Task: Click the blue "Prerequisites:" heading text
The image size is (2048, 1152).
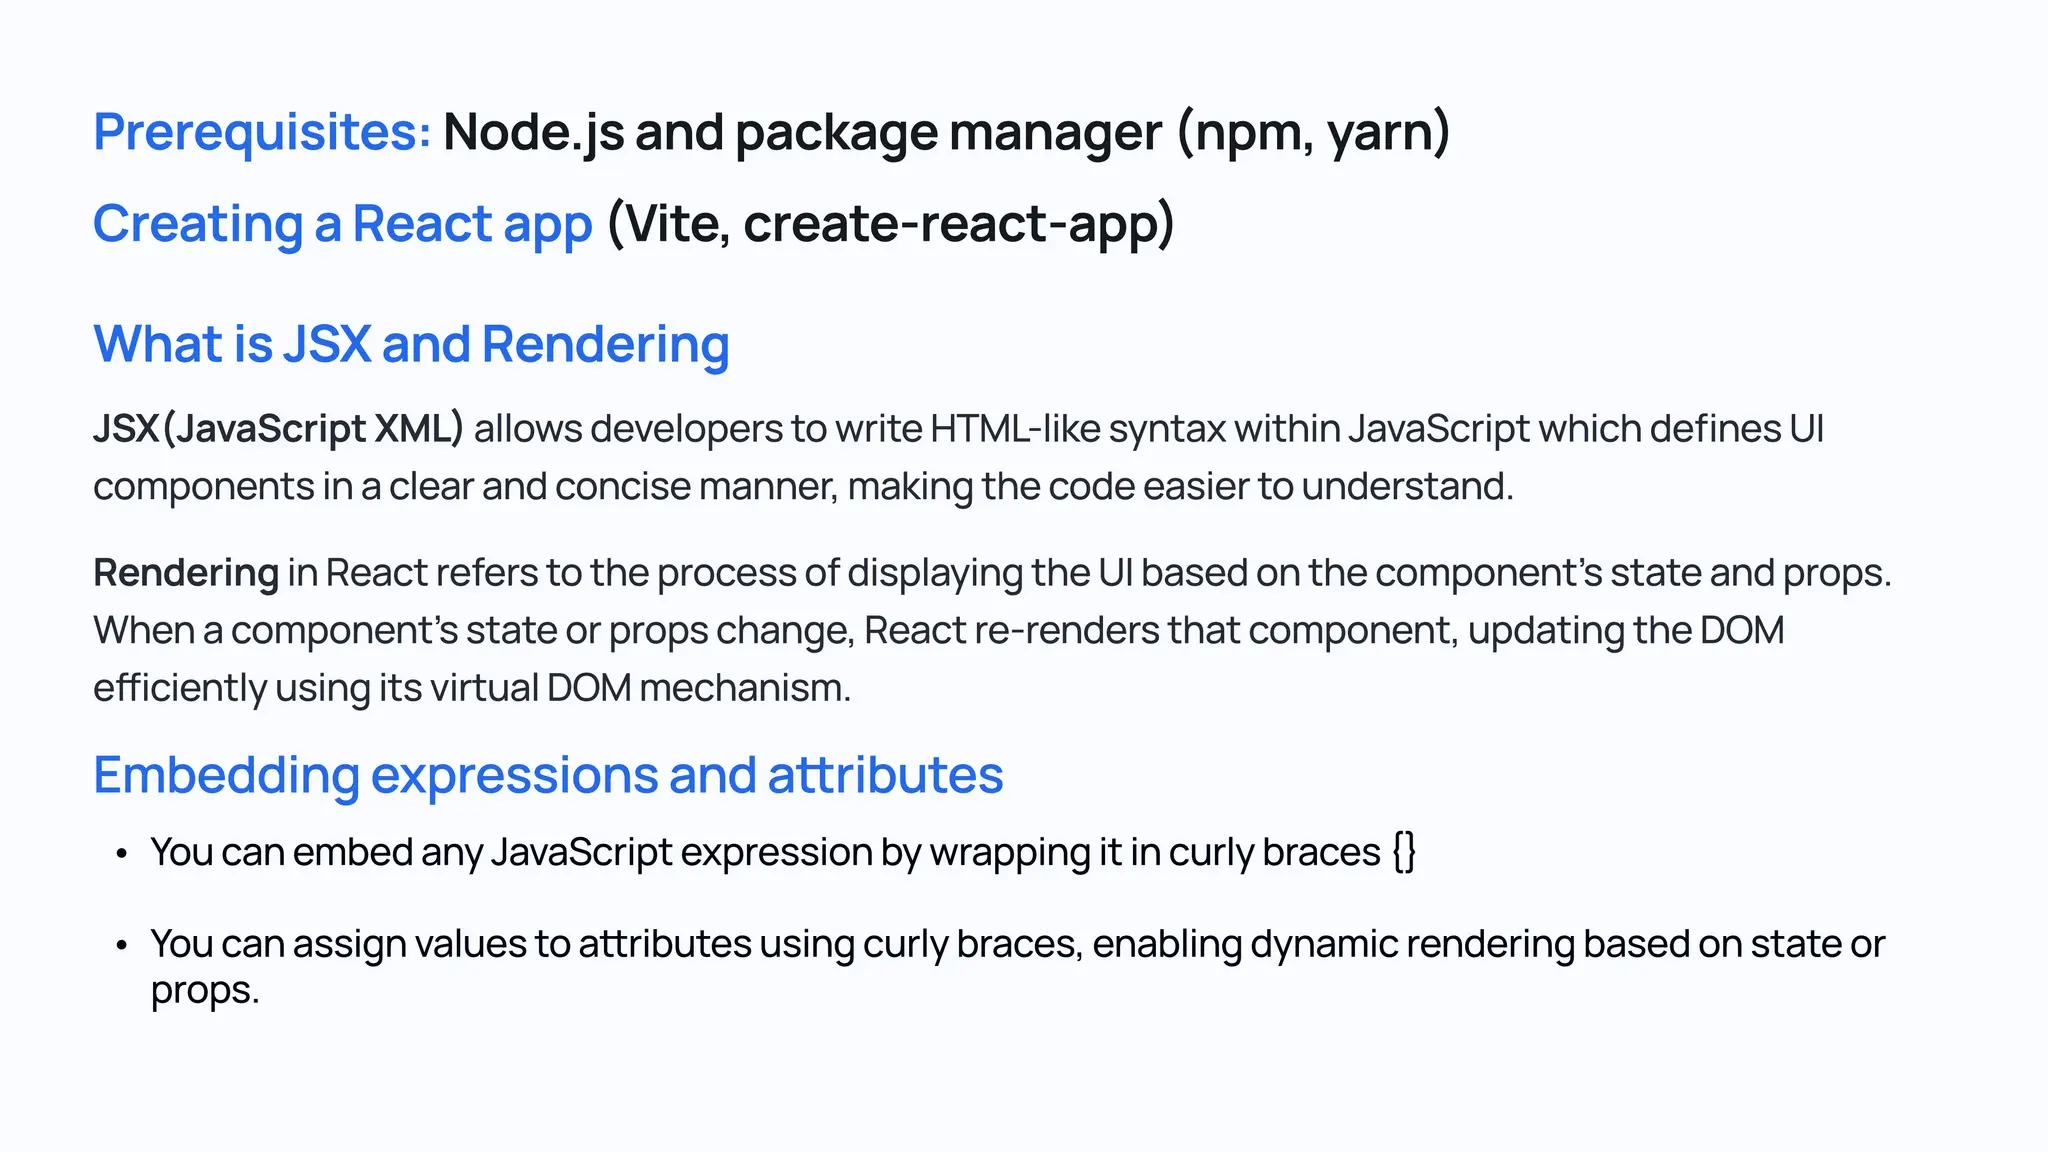Action: (262, 132)
